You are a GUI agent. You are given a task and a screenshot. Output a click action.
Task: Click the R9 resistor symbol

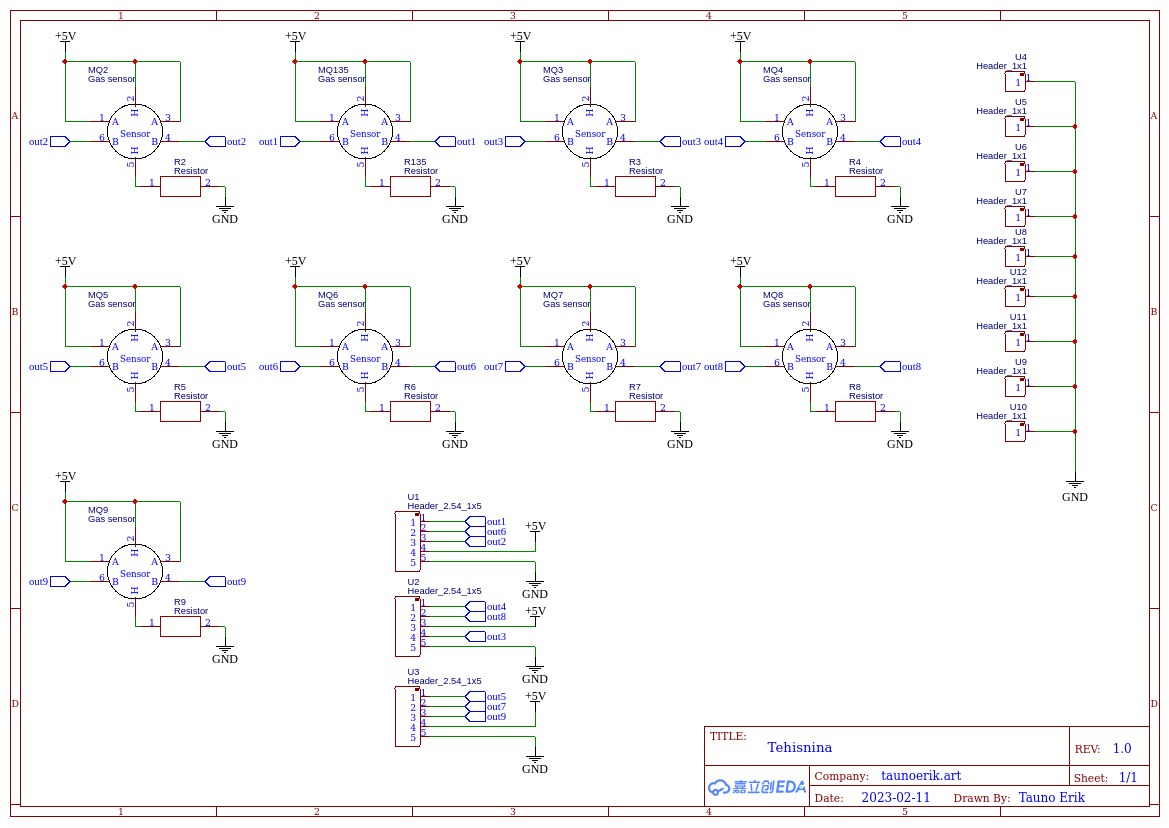180,627
